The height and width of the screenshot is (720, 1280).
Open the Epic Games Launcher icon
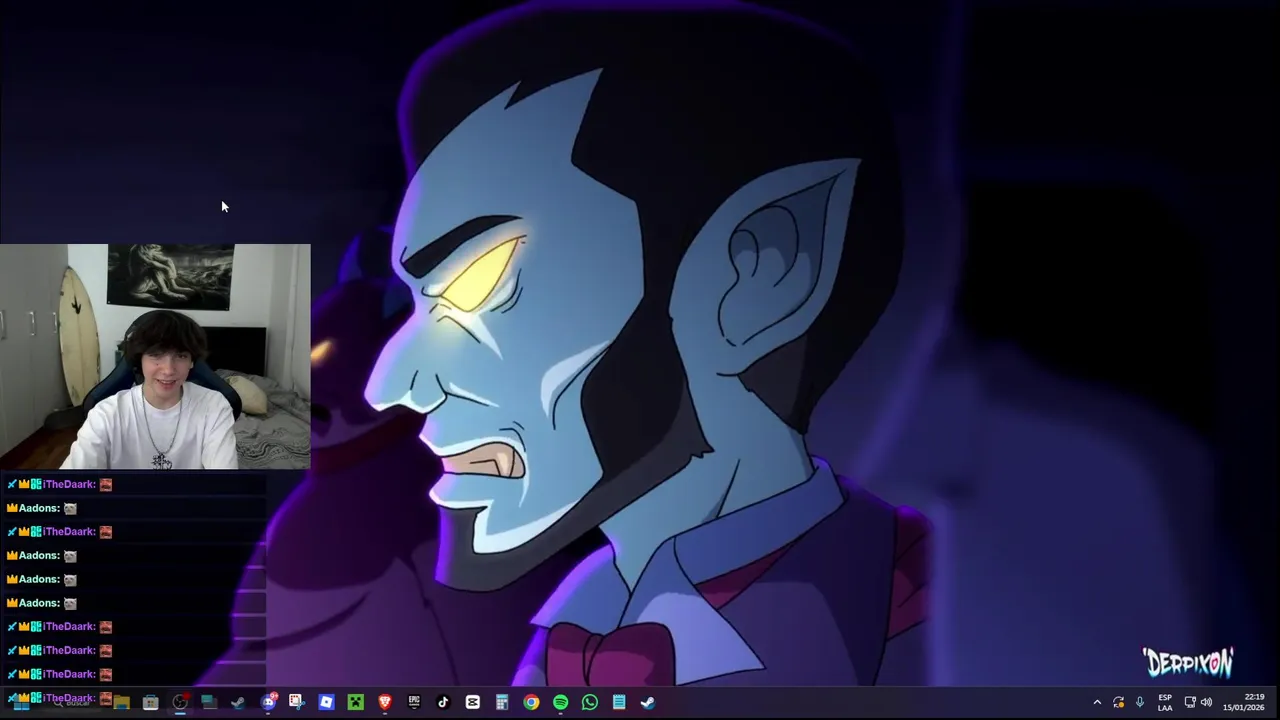(414, 702)
